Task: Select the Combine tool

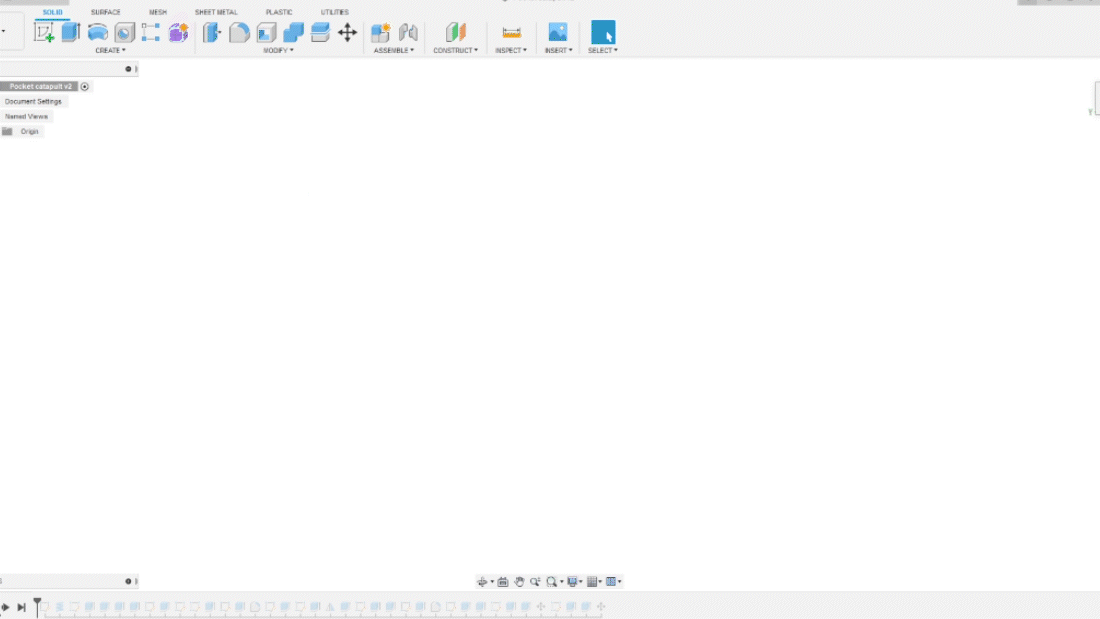Action: point(293,32)
